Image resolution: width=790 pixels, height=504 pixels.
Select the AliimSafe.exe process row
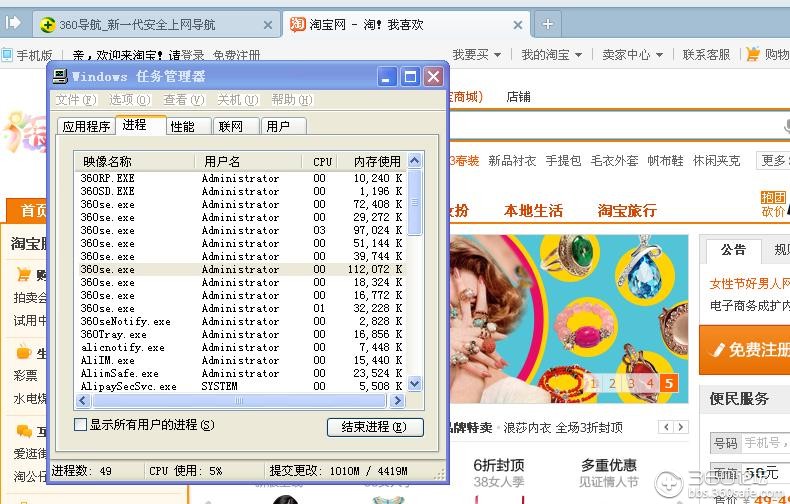[x=241, y=373]
